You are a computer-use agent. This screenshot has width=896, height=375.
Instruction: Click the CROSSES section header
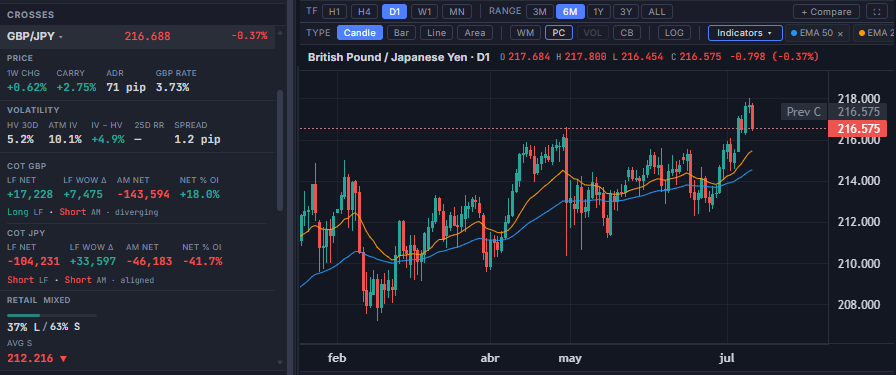pyautogui.click(x=31, y=15)
